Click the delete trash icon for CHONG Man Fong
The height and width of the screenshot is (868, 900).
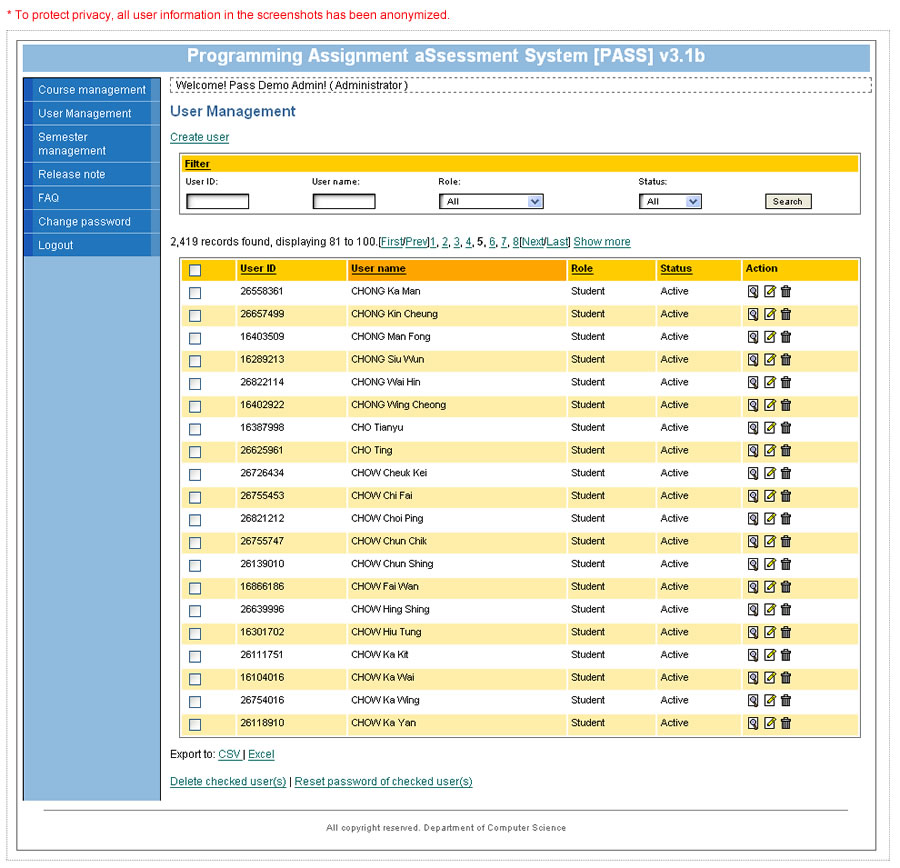pos(786,337)
